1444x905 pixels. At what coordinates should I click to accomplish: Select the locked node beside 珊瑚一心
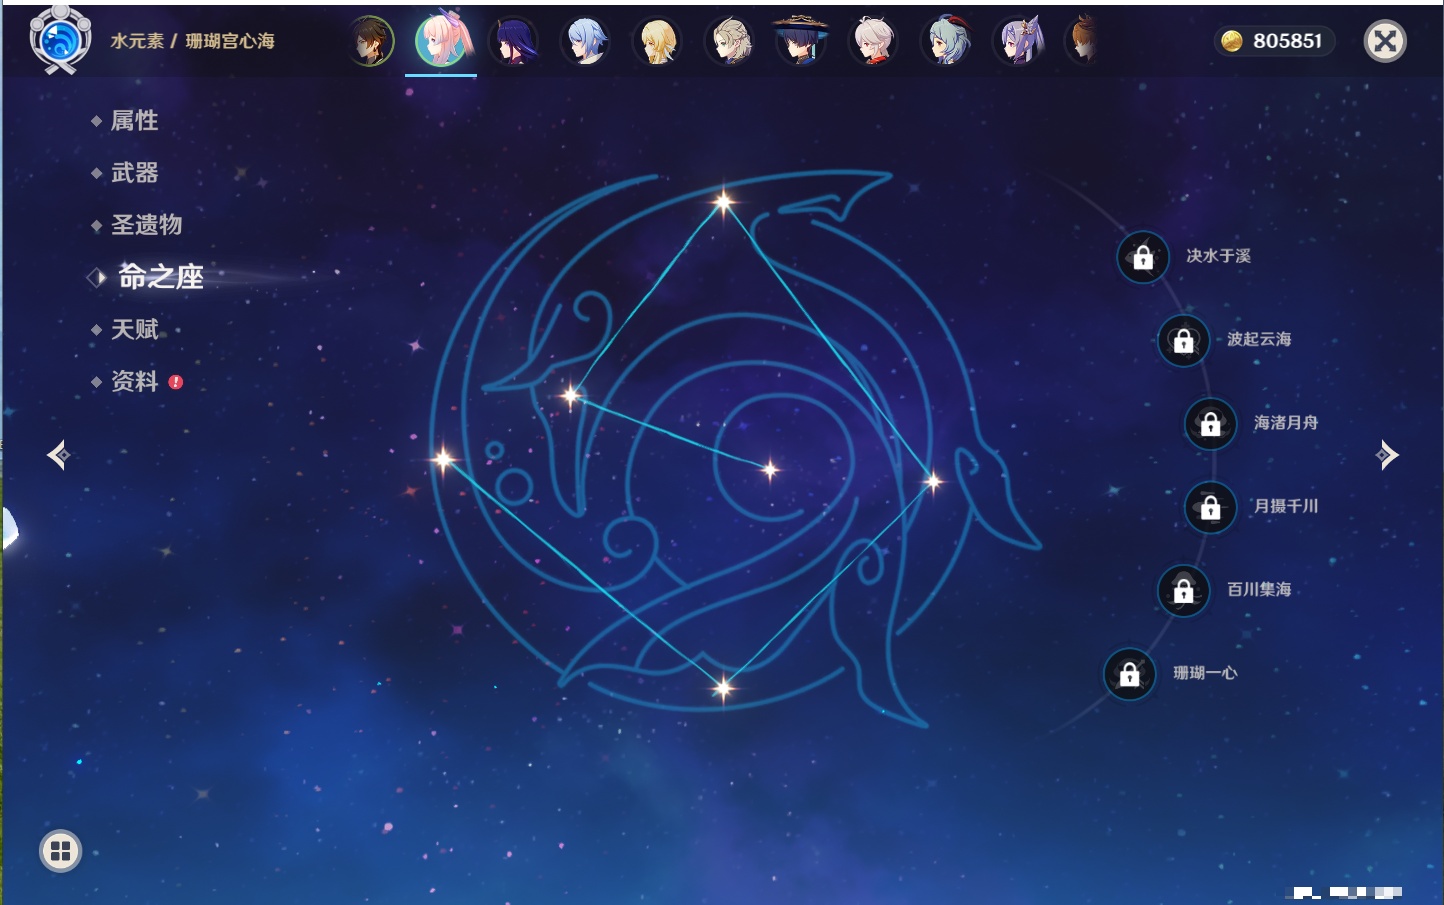click(x=1130, y=674)
